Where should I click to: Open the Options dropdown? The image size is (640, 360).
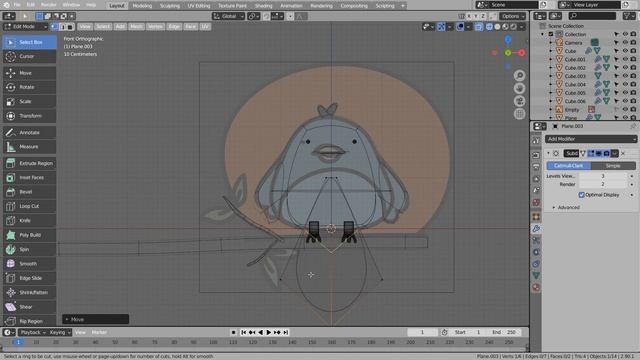pyautogui.click(x=513, y=16)
